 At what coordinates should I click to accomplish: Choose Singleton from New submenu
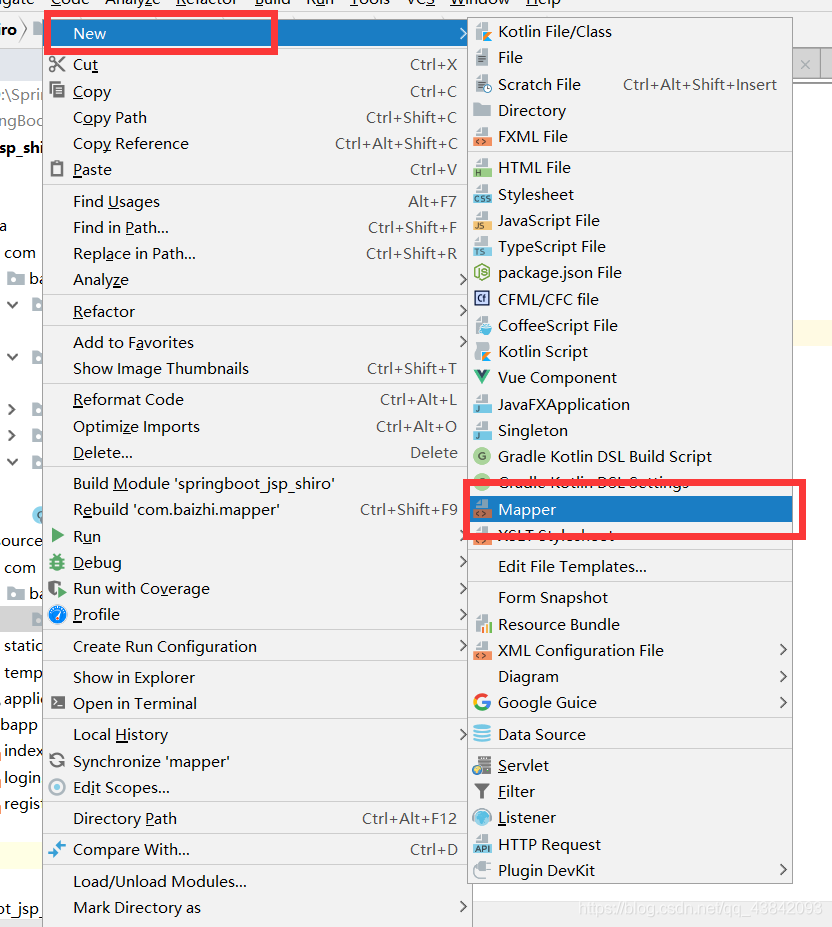(x=631, y=430)
